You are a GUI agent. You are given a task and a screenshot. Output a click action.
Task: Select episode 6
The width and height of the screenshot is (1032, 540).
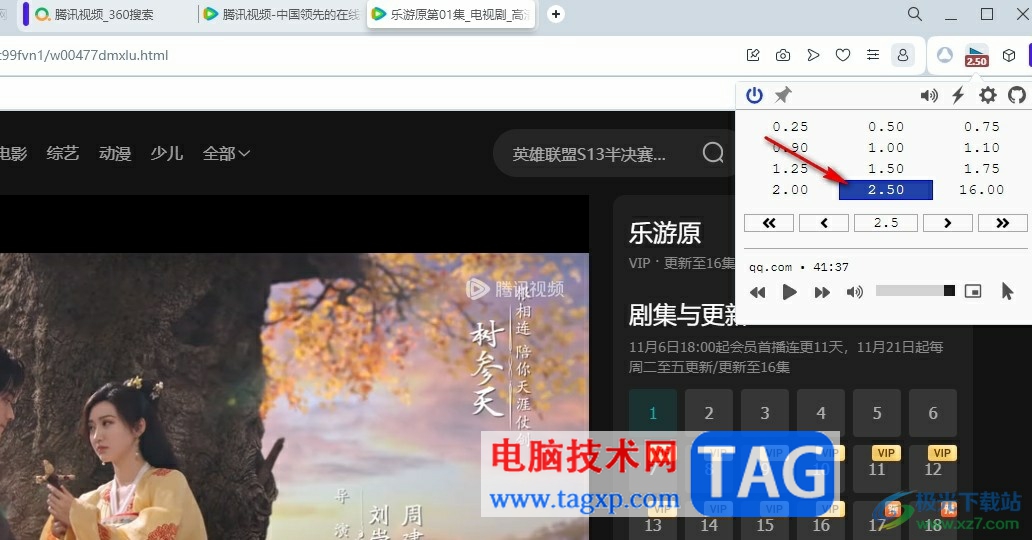click(933, 414)
